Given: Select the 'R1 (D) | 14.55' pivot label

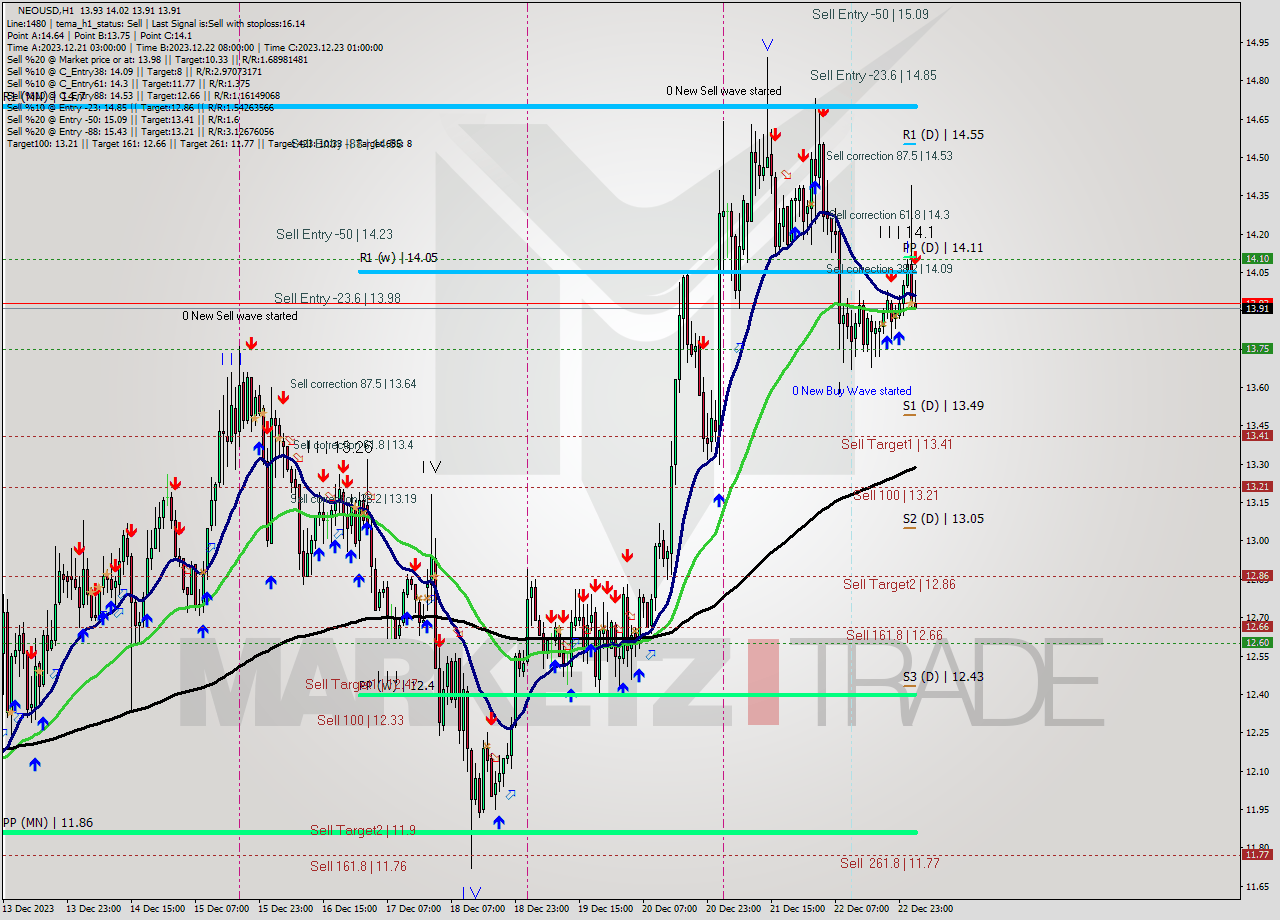Looking at the screenshot, I should point(943,134).
